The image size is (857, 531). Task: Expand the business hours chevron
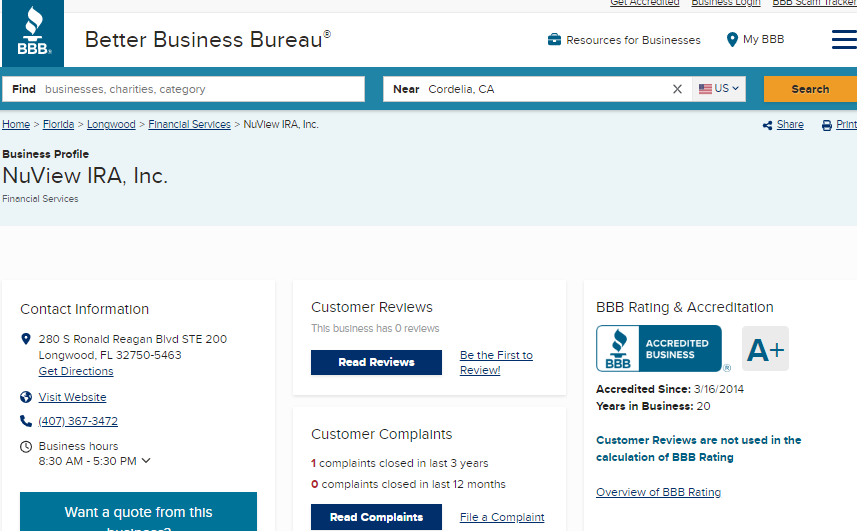(146, 461)
